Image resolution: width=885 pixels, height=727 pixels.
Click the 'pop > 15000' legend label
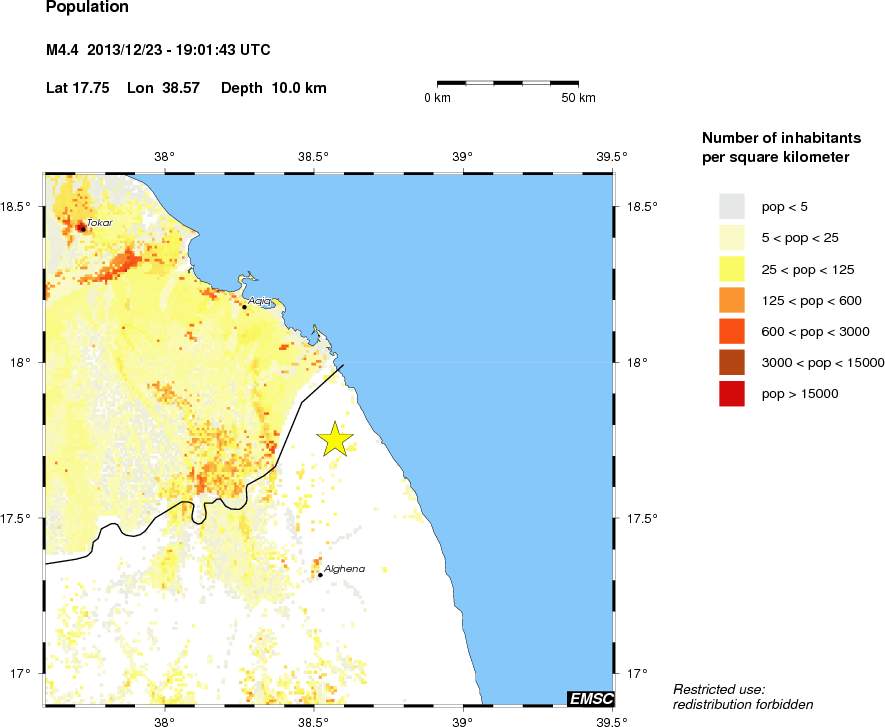pyautogui.click(x=800, y=394)
